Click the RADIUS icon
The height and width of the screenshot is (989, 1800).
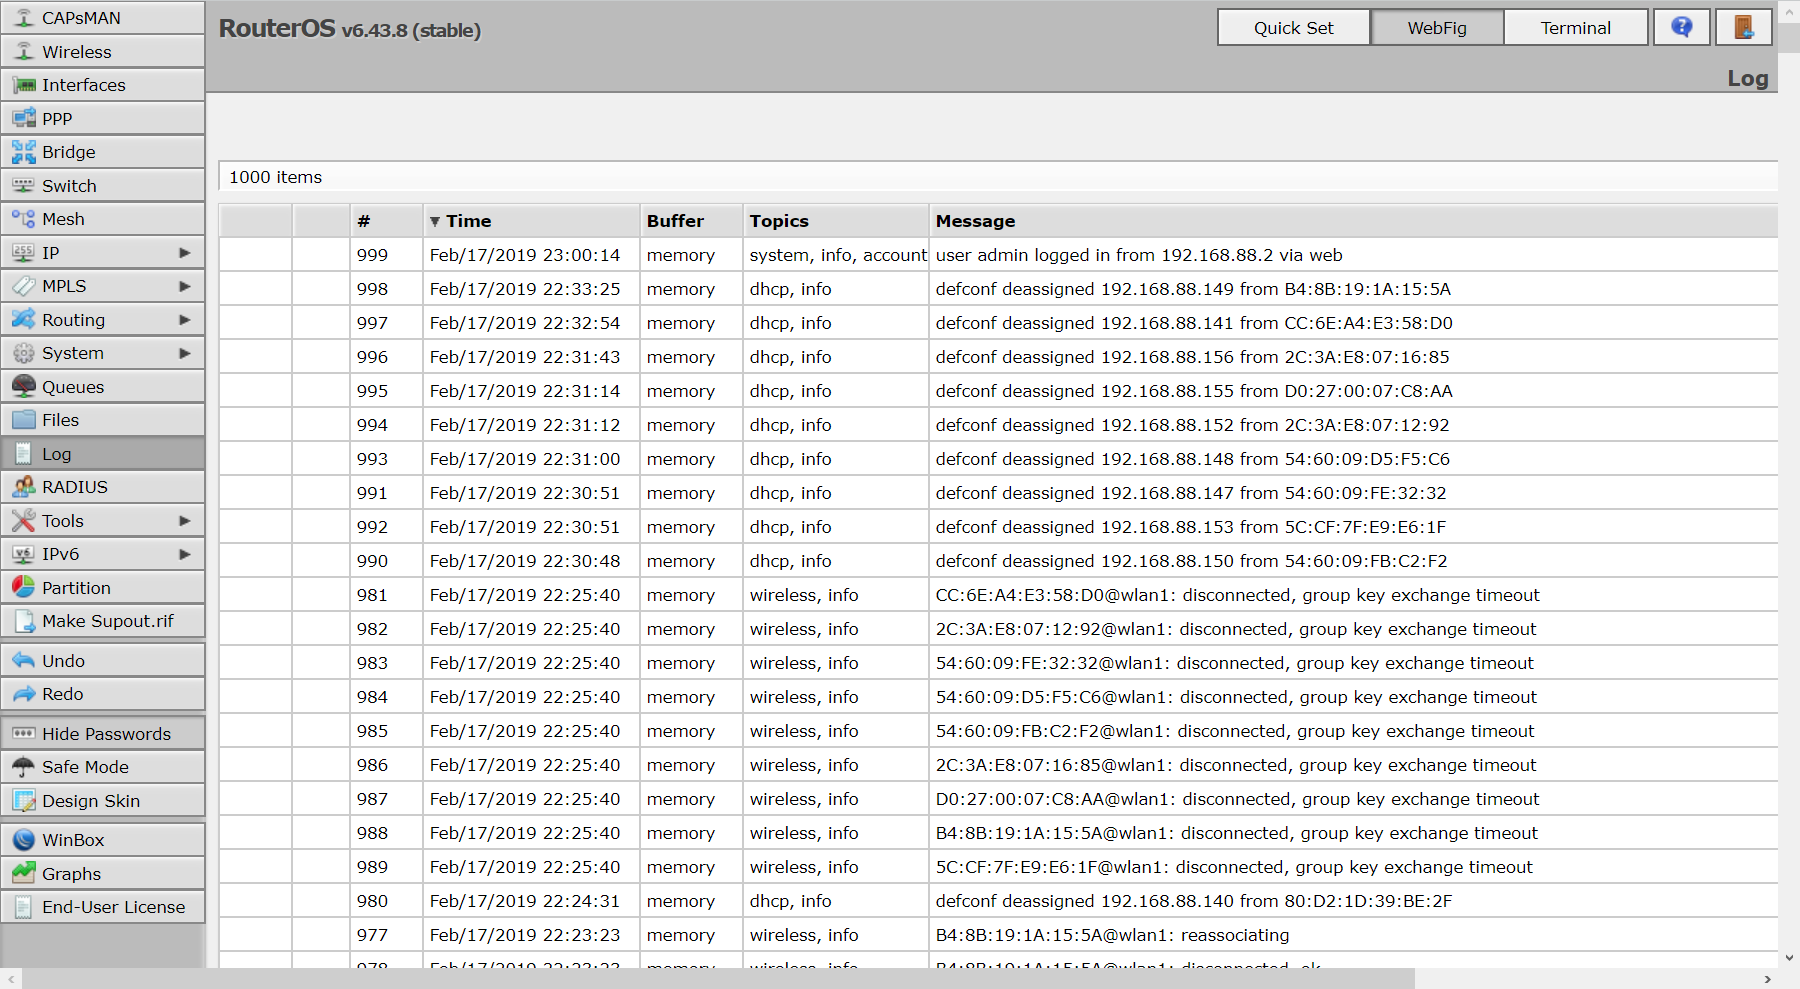24,487
